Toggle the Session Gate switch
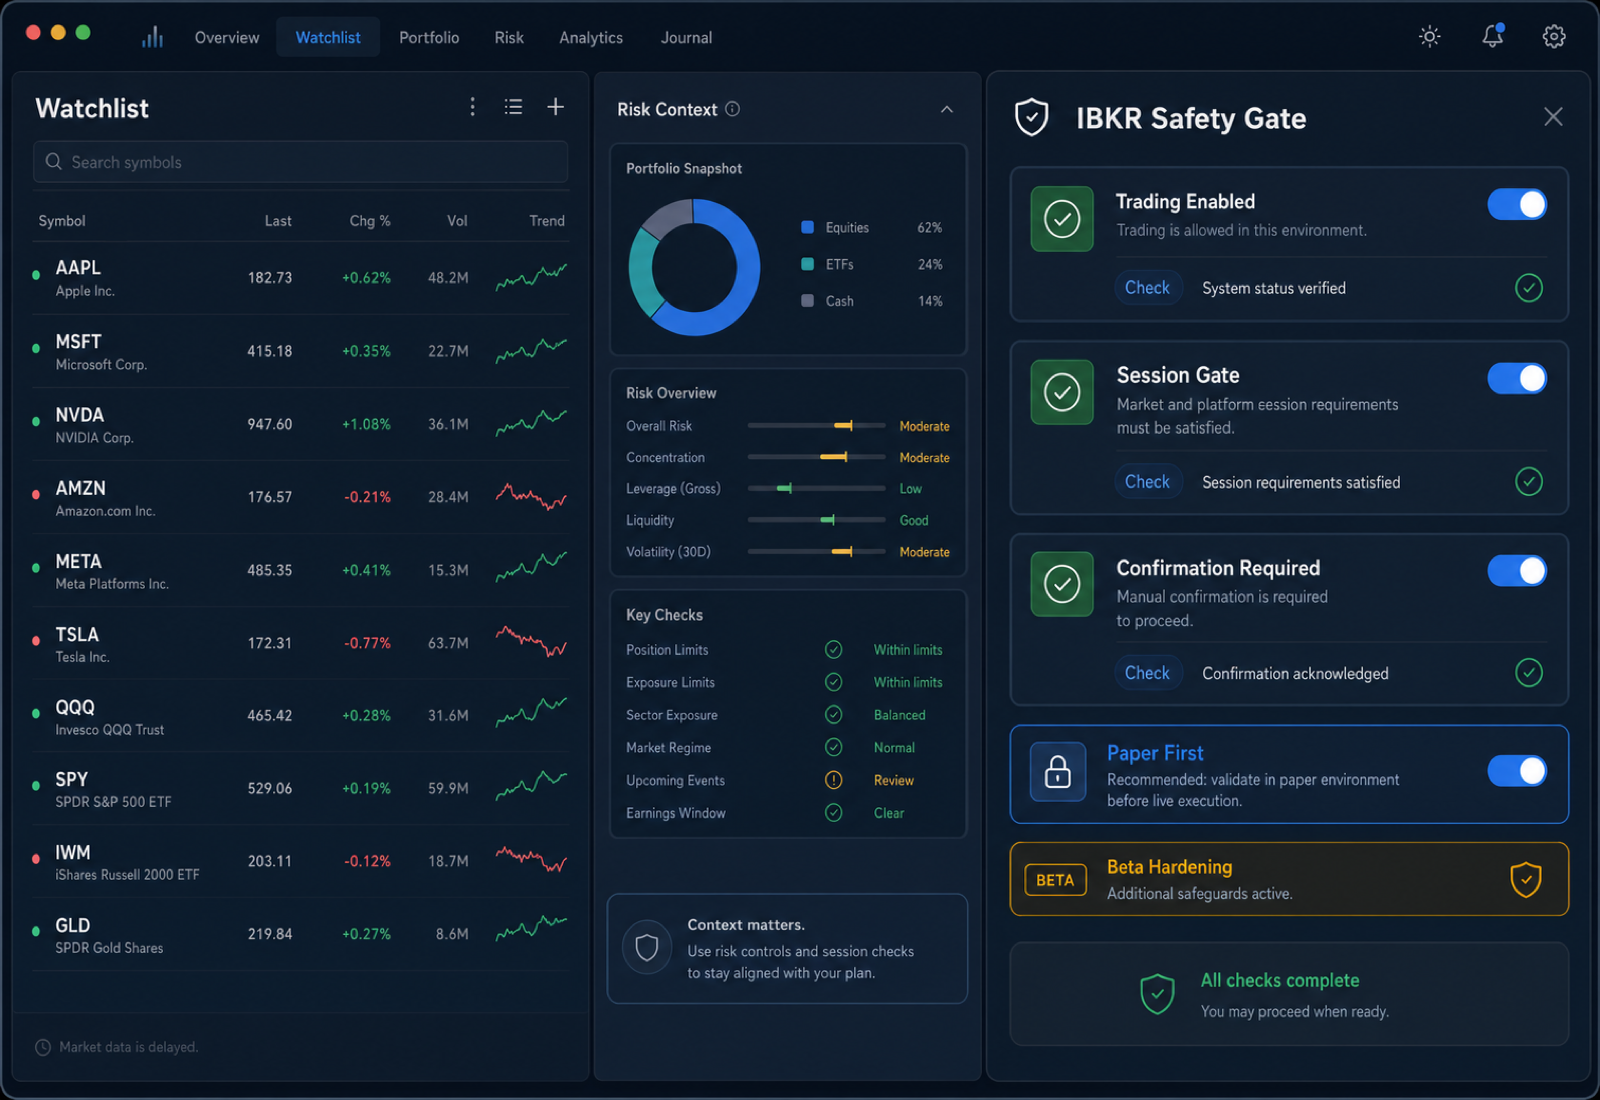Screen dimensions: 1600x1100 coord(1517,378)
